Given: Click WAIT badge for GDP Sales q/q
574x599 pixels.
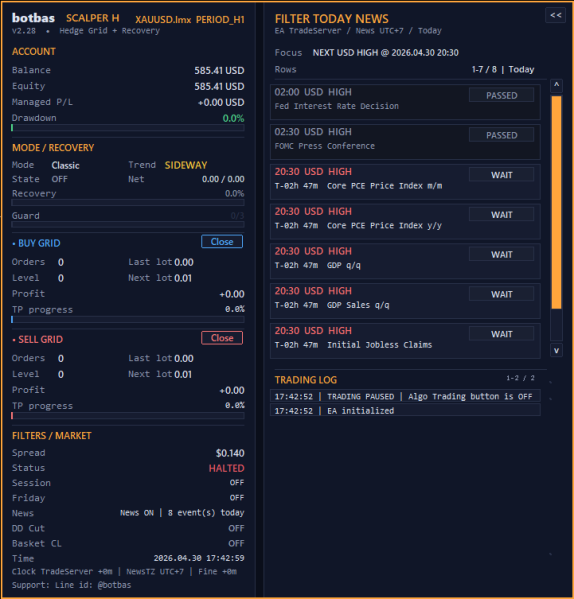Looking at the screenshot, I should pos(501,294).
